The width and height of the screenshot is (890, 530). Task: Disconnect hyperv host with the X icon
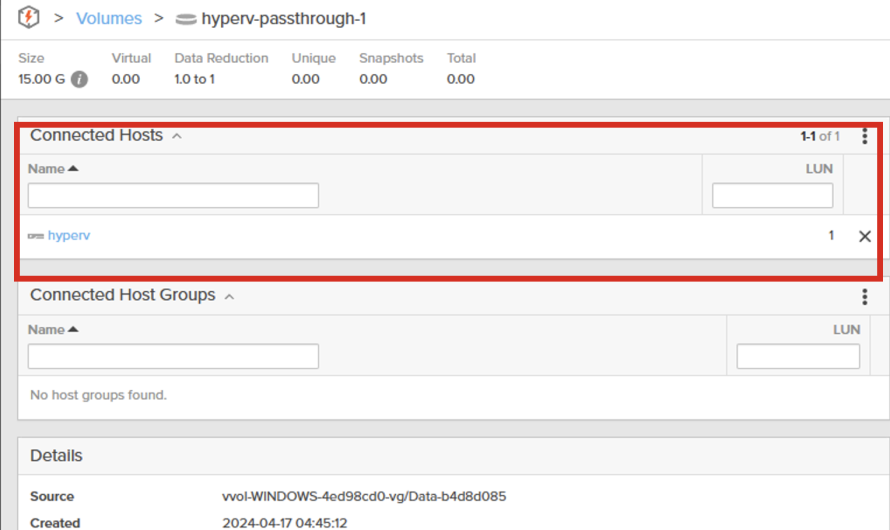pyautogui.click(x=865, y=236)
